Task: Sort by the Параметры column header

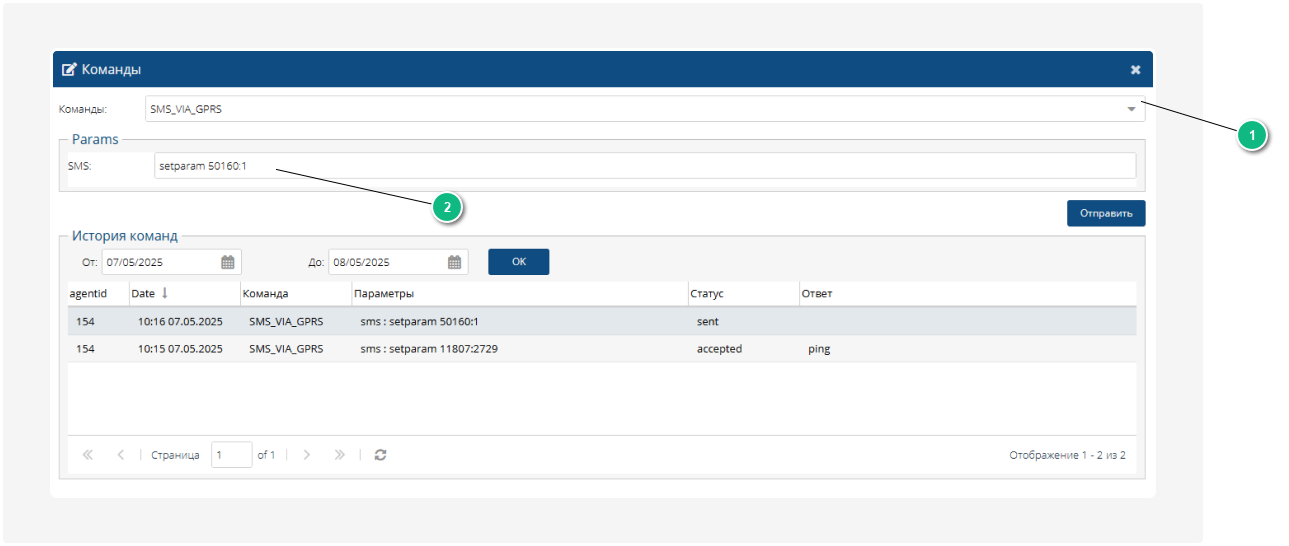Action: 519,294
